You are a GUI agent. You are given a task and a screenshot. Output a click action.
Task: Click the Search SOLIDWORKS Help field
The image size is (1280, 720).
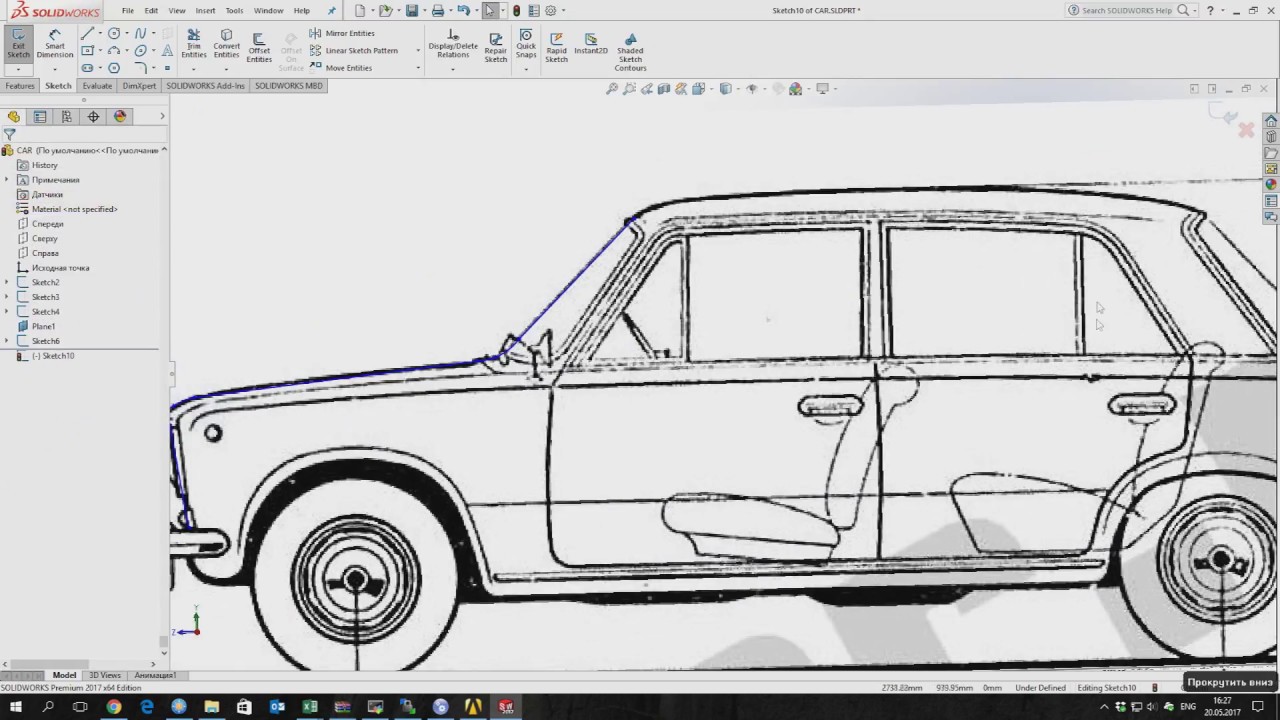click(x=1125, y=10)
